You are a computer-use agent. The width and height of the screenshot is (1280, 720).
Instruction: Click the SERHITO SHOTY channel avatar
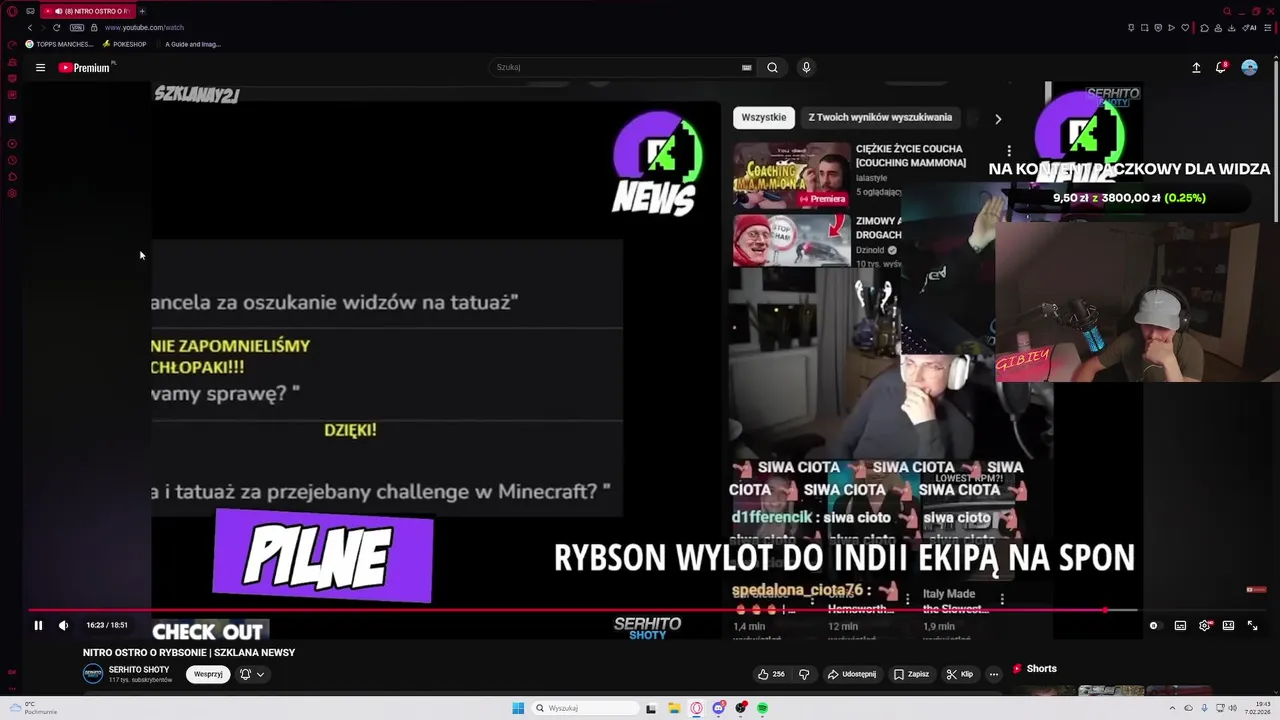pyautogui.click(x=93, y=674)
